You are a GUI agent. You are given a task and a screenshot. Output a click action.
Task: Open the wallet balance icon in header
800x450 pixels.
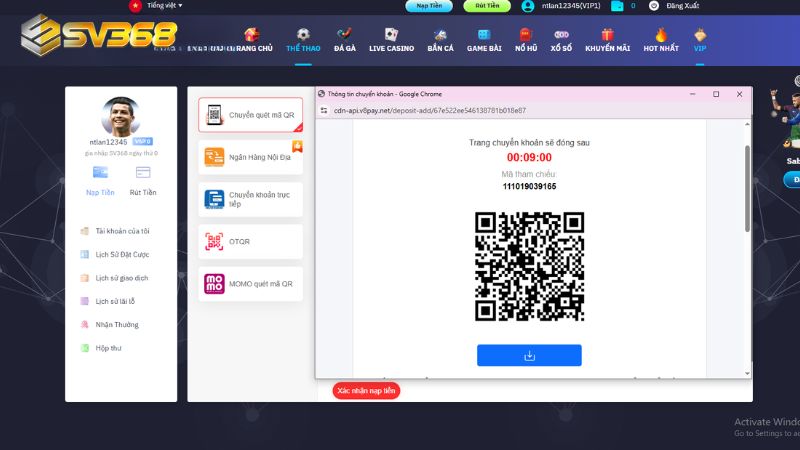tap(617, 6)
